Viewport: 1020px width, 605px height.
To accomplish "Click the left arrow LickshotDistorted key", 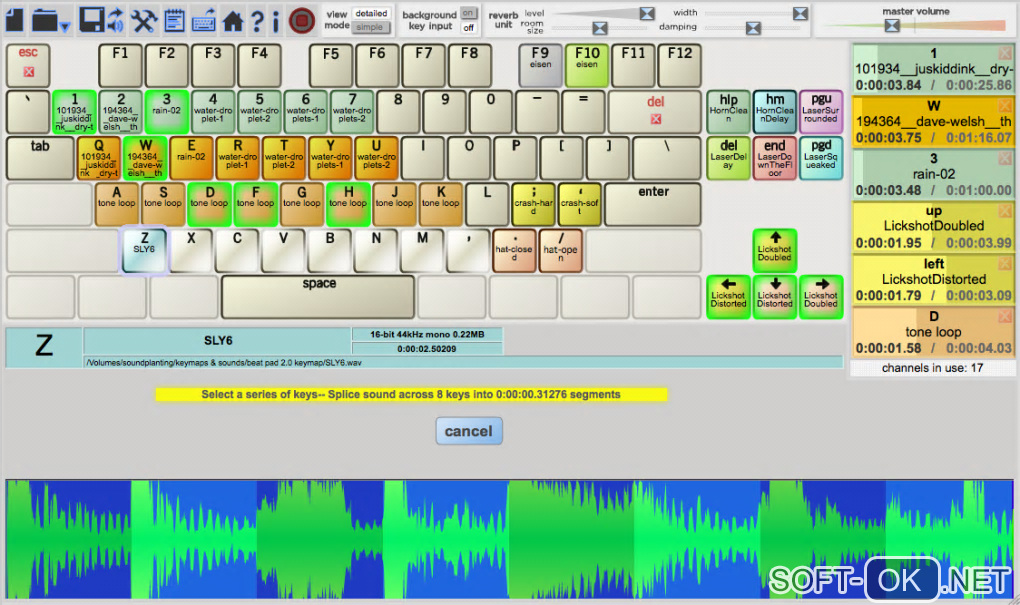I will click(x=729, y=297).
